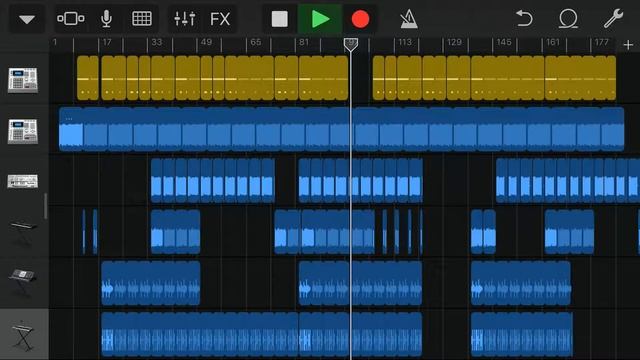Screen dimensions: 640x360
Task: Click bar 113 on the ruler
Action: pyautogui.click(x=405, y=42)
